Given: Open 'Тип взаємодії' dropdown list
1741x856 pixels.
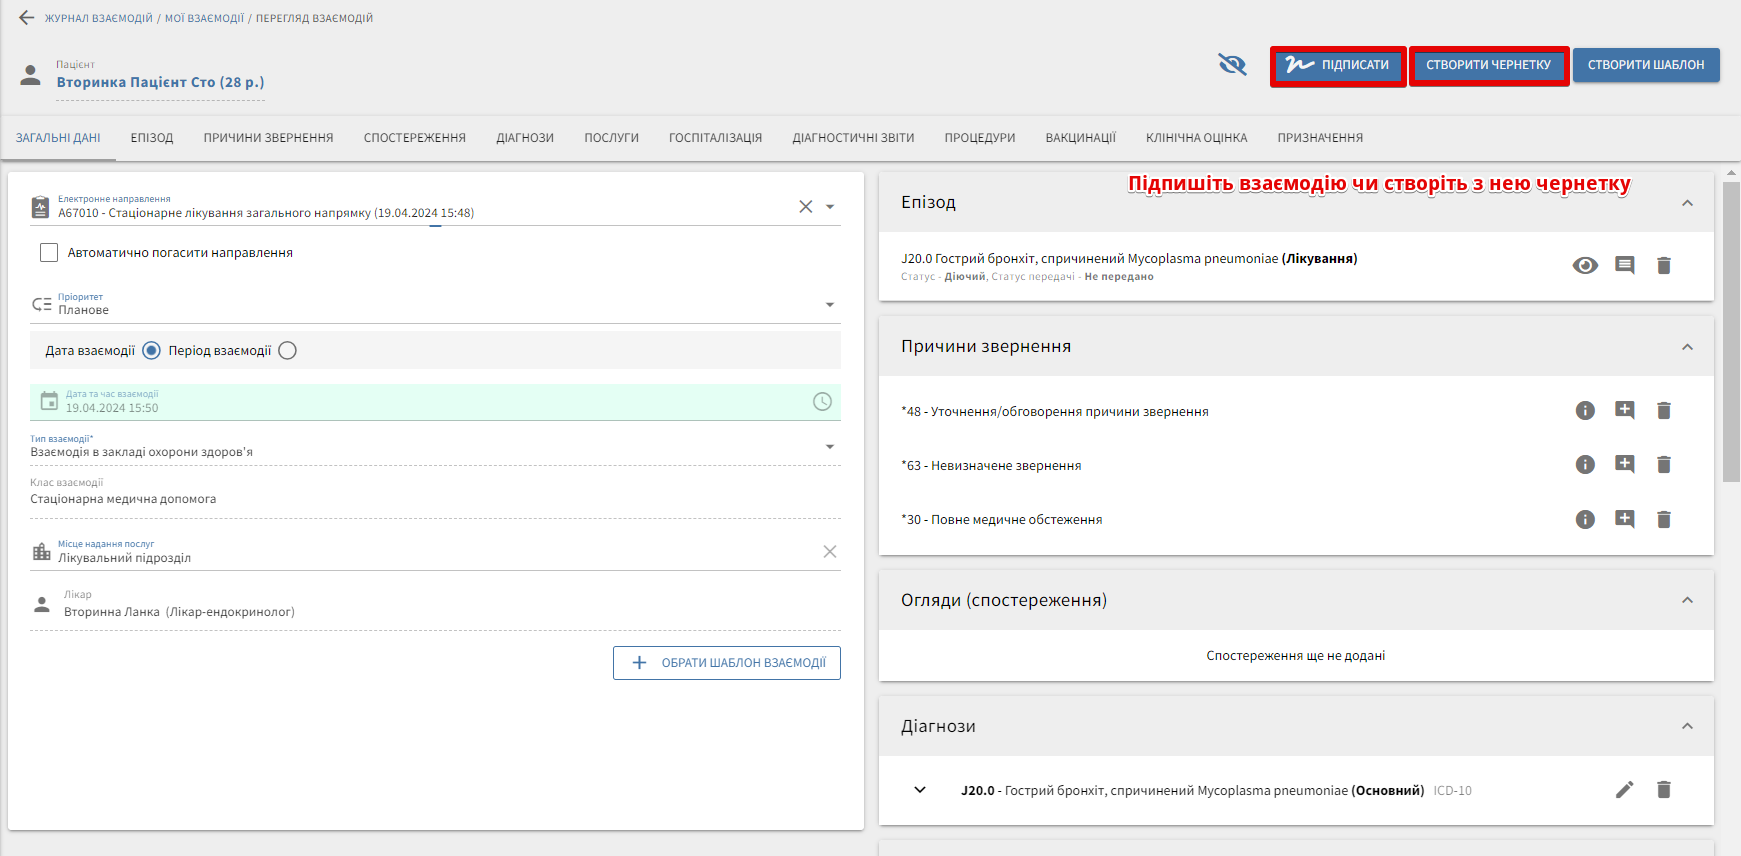Looking at the screenshot, I should 829,447.
